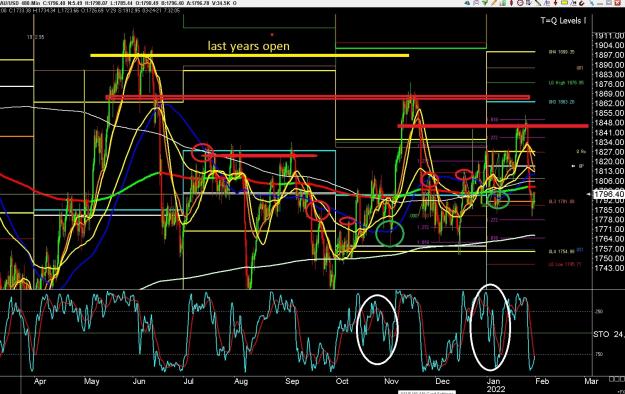Click the May label on time axis
625x394 pixels.
[x=91, y=381]
